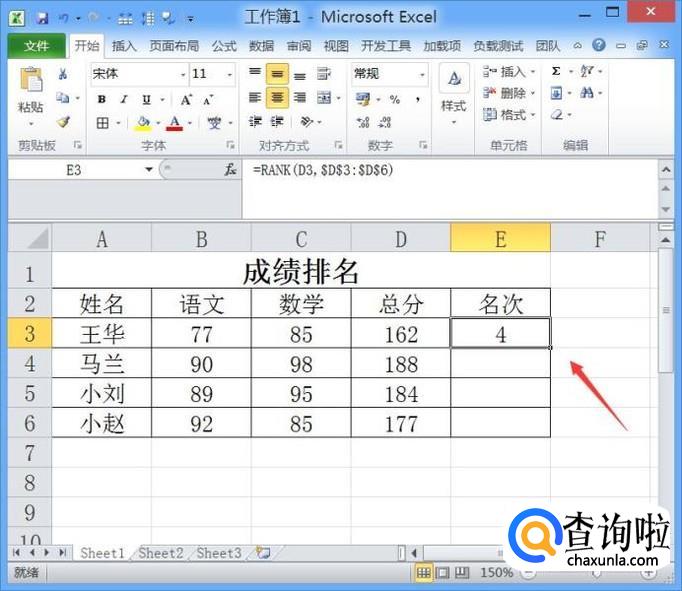682x591 pixels.
Task: Click Merge and Center icon
Action: (324, 97)
